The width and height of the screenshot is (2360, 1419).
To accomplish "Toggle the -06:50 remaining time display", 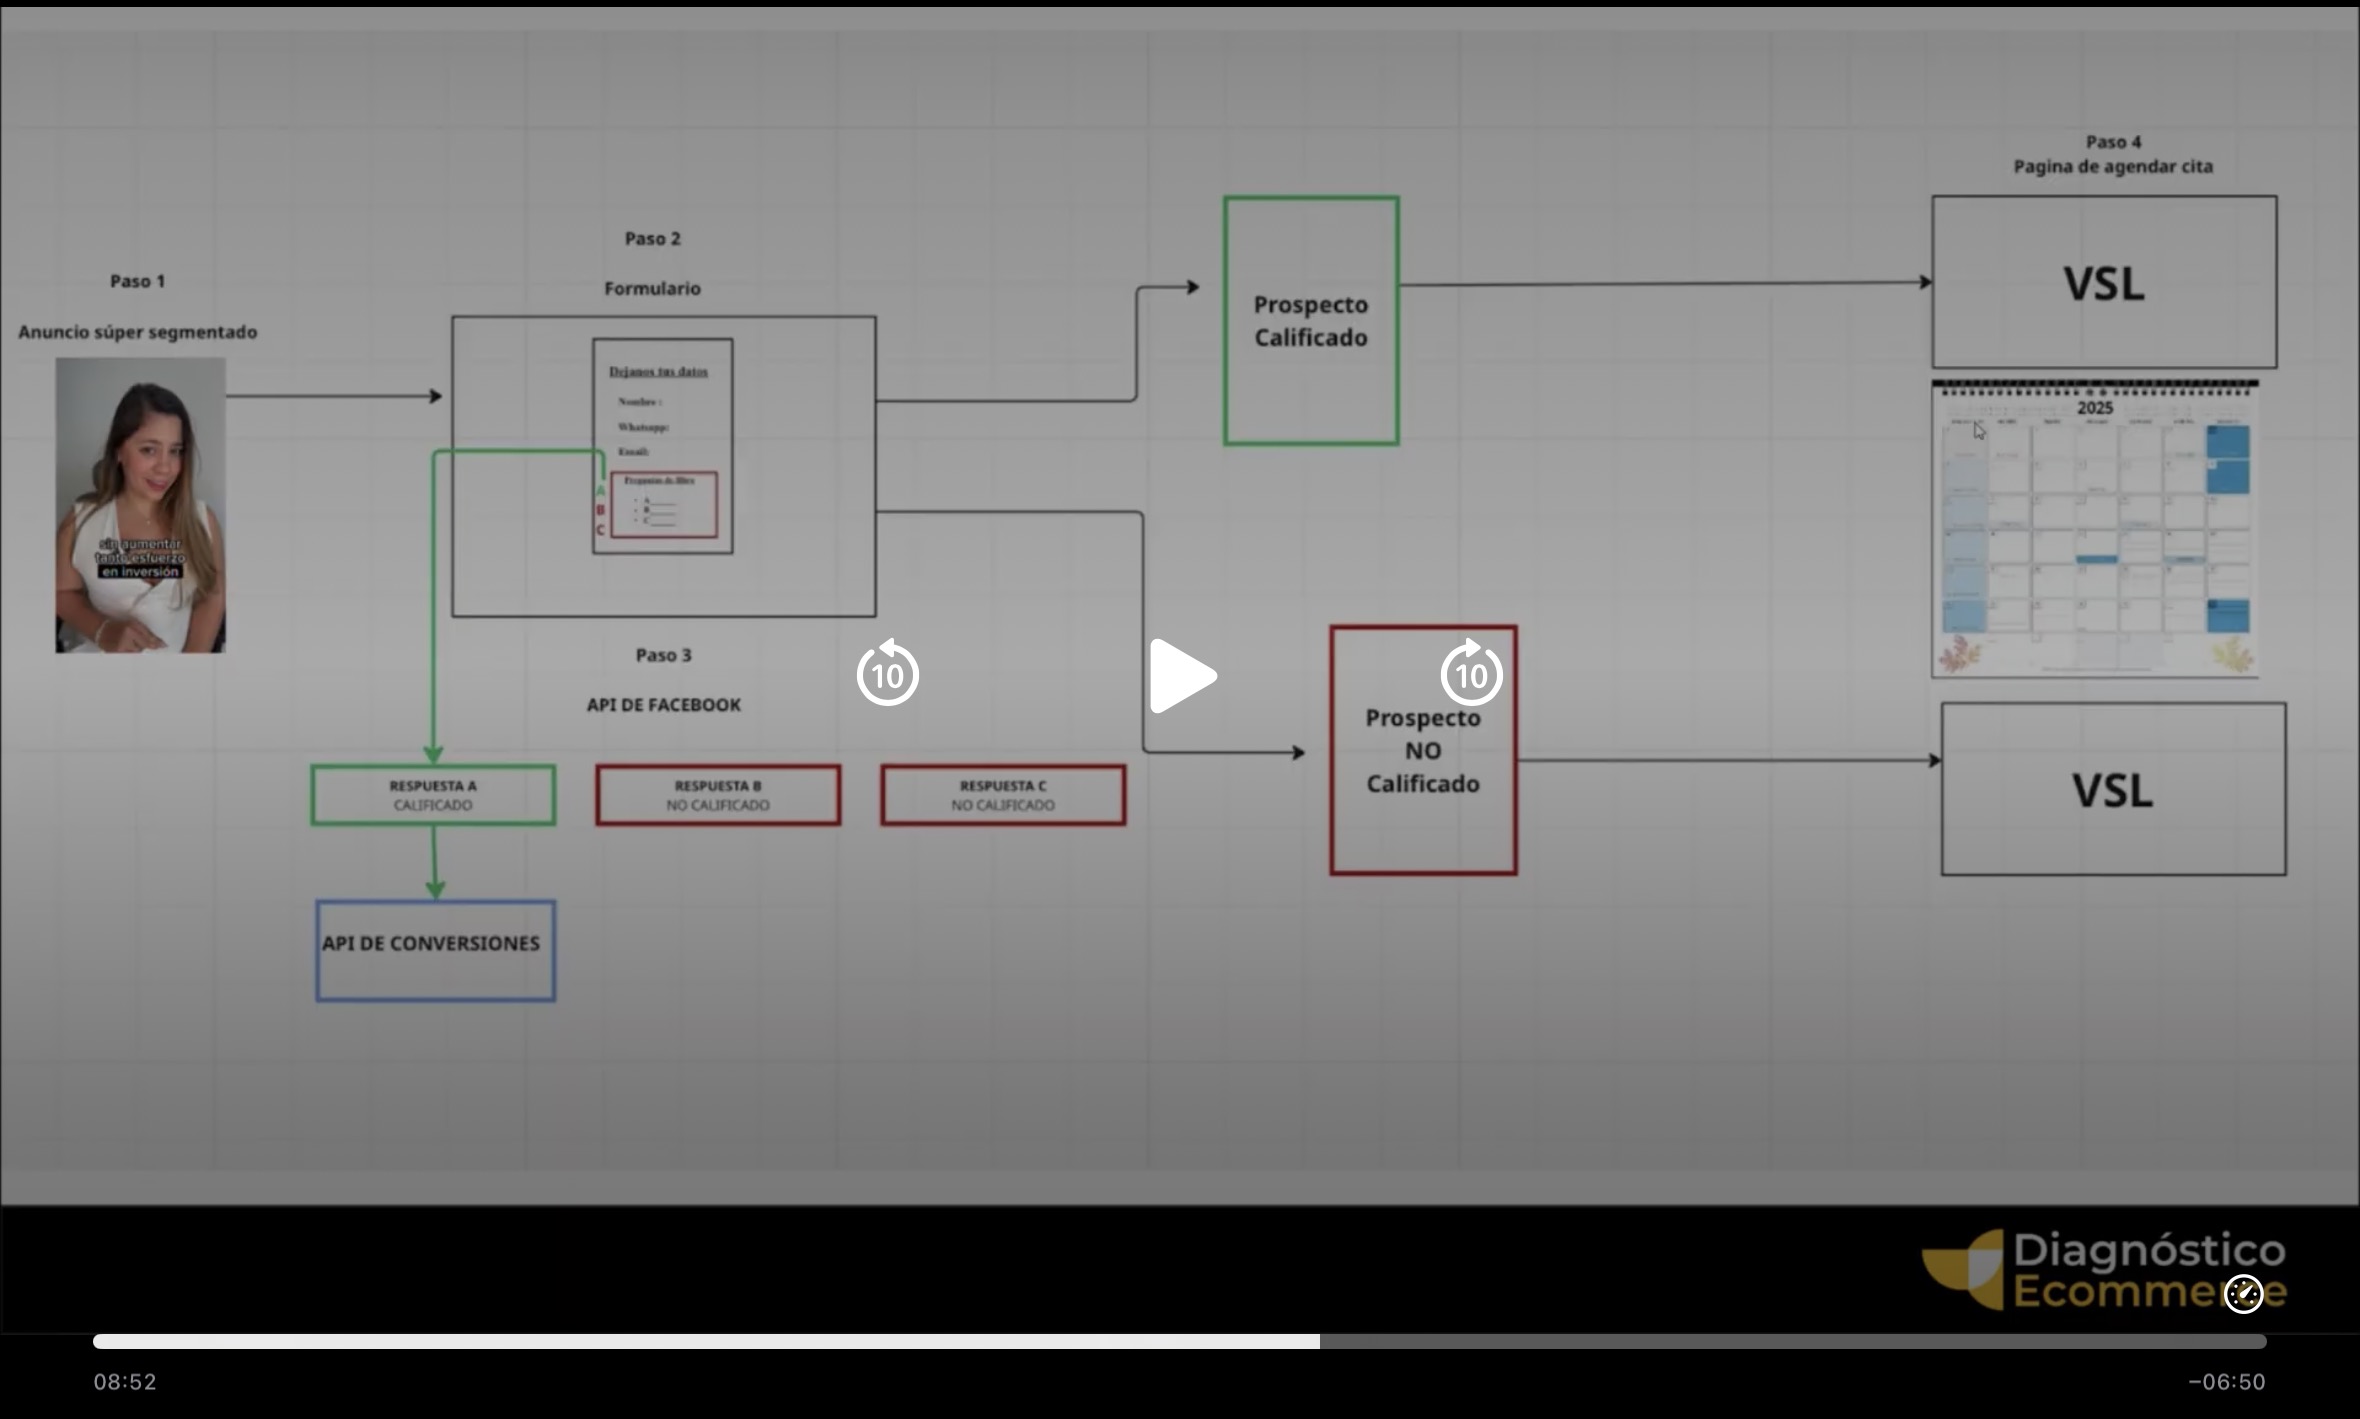I will pyautogui.click(x=2226, y=1382).
